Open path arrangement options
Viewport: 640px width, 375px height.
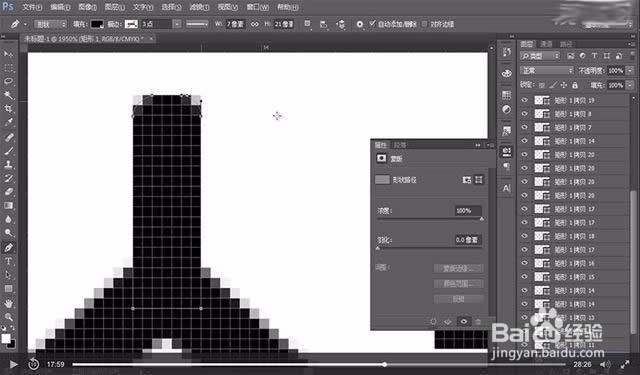(340, 24)
